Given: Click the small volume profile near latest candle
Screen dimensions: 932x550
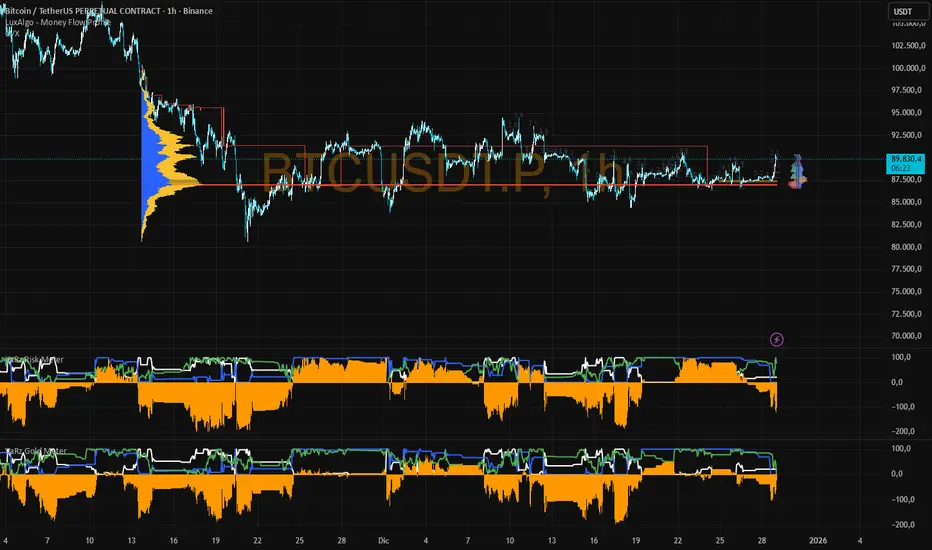Looking at the screenshot, I should click(x=798, y=172).
